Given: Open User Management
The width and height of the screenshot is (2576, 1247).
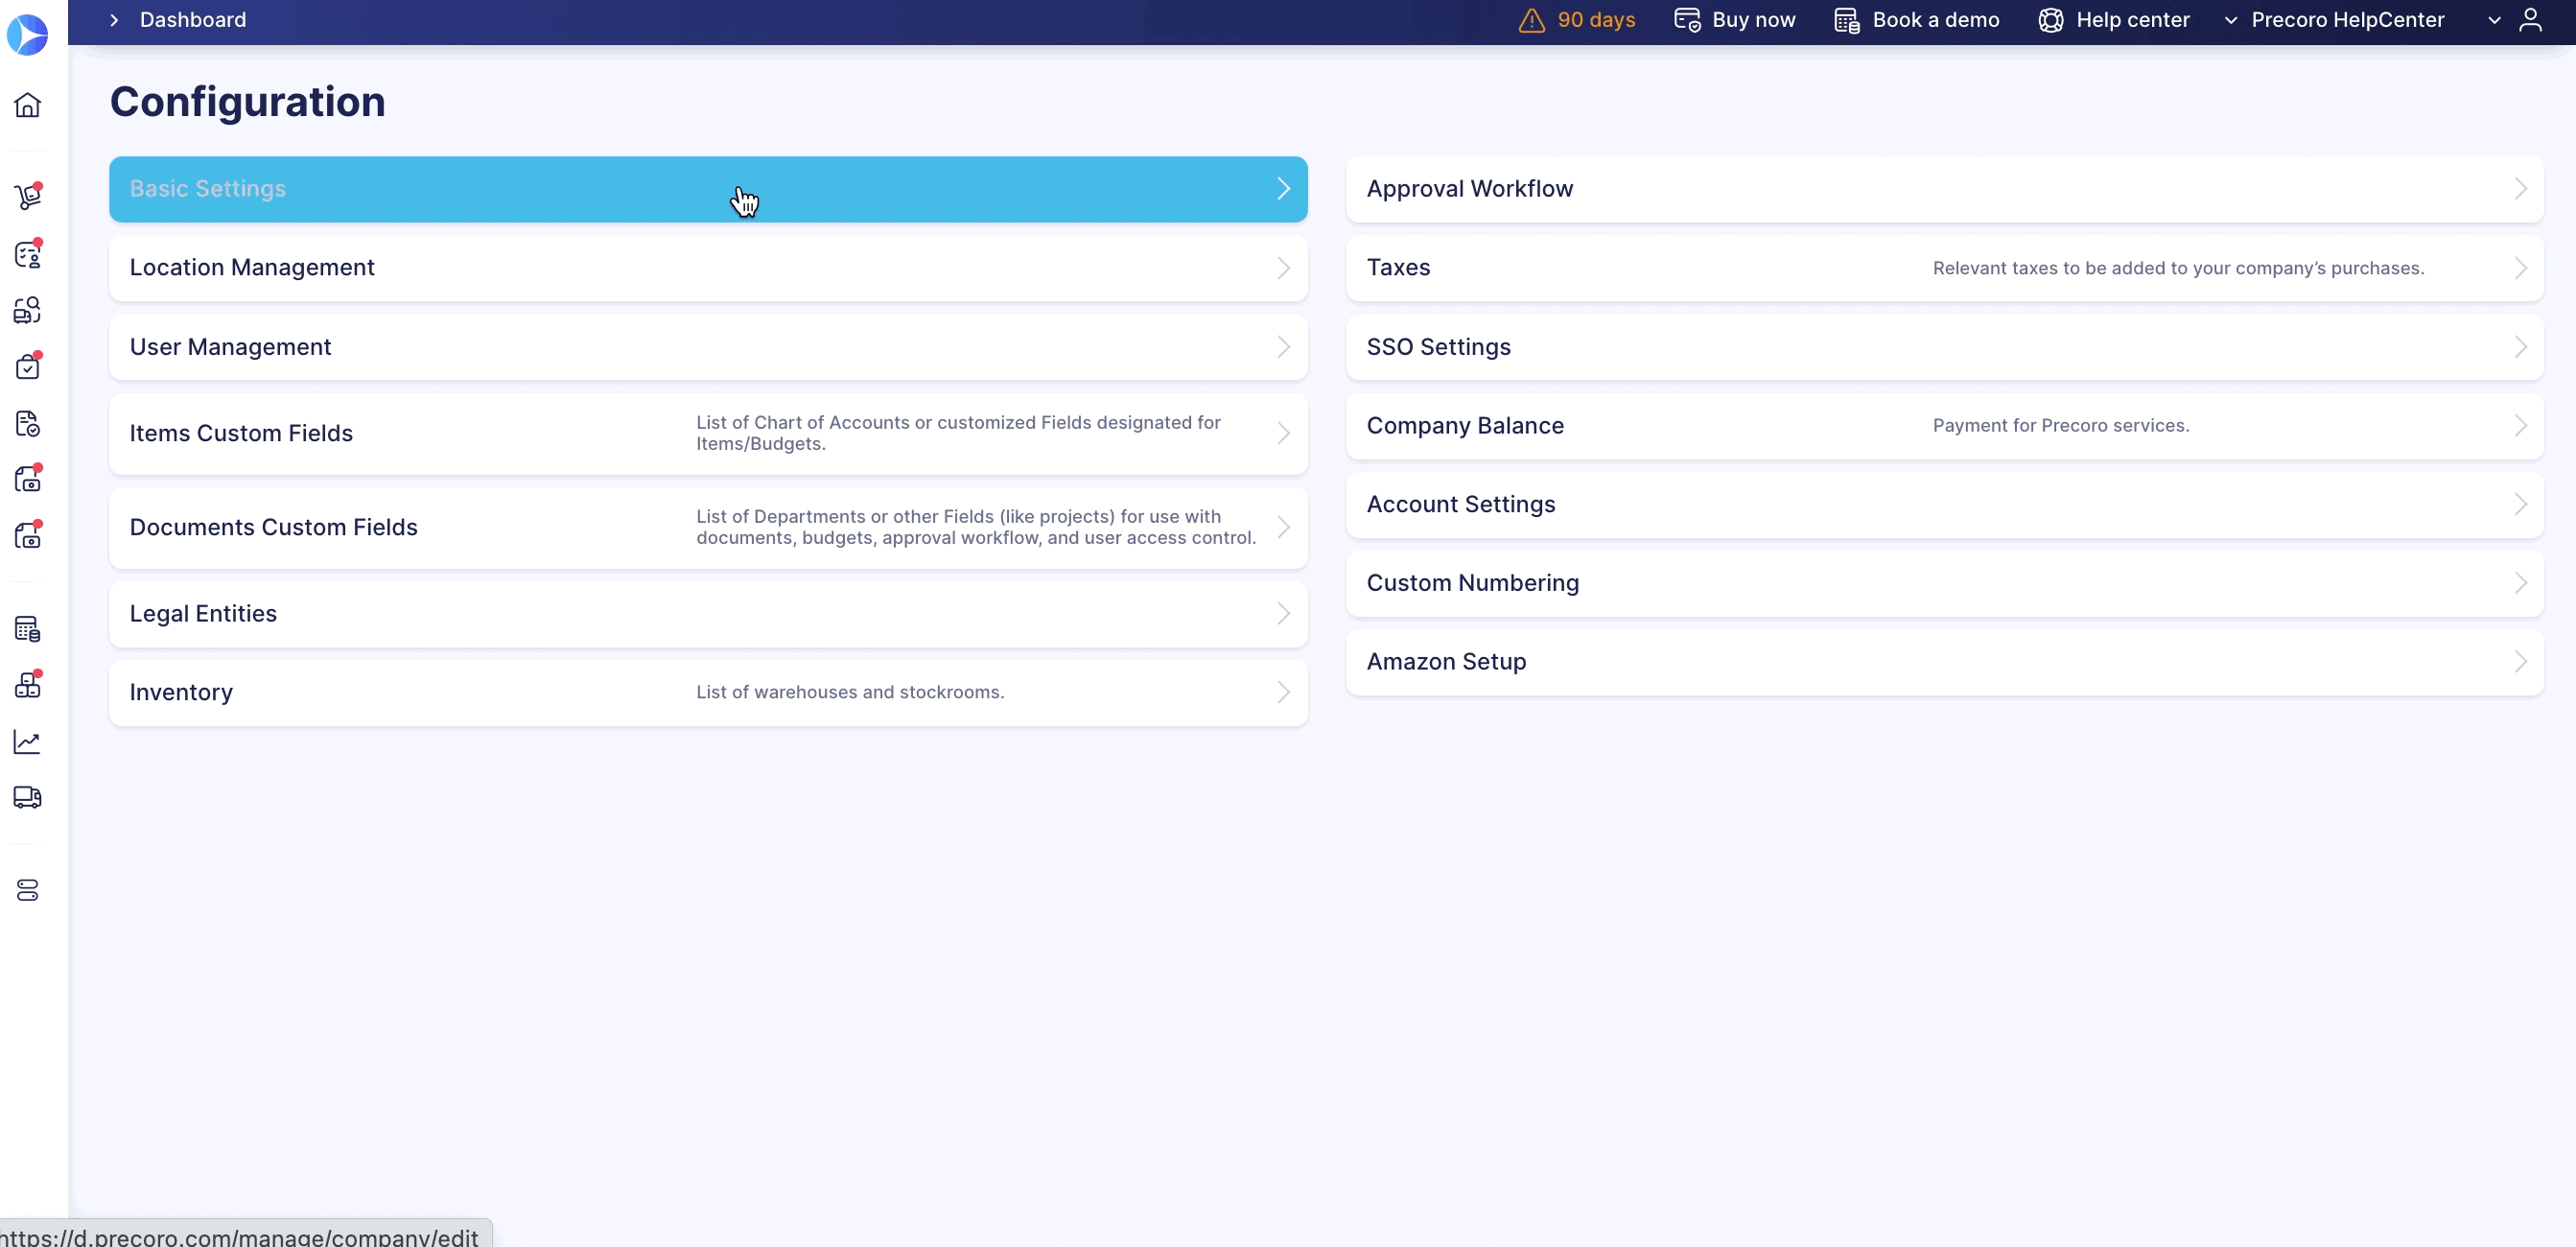Looking at the screenshot, I should (x=708, y=347).
